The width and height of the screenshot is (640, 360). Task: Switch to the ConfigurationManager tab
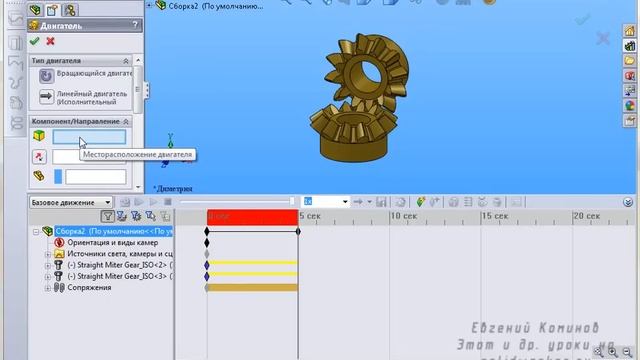click(70, 10)
